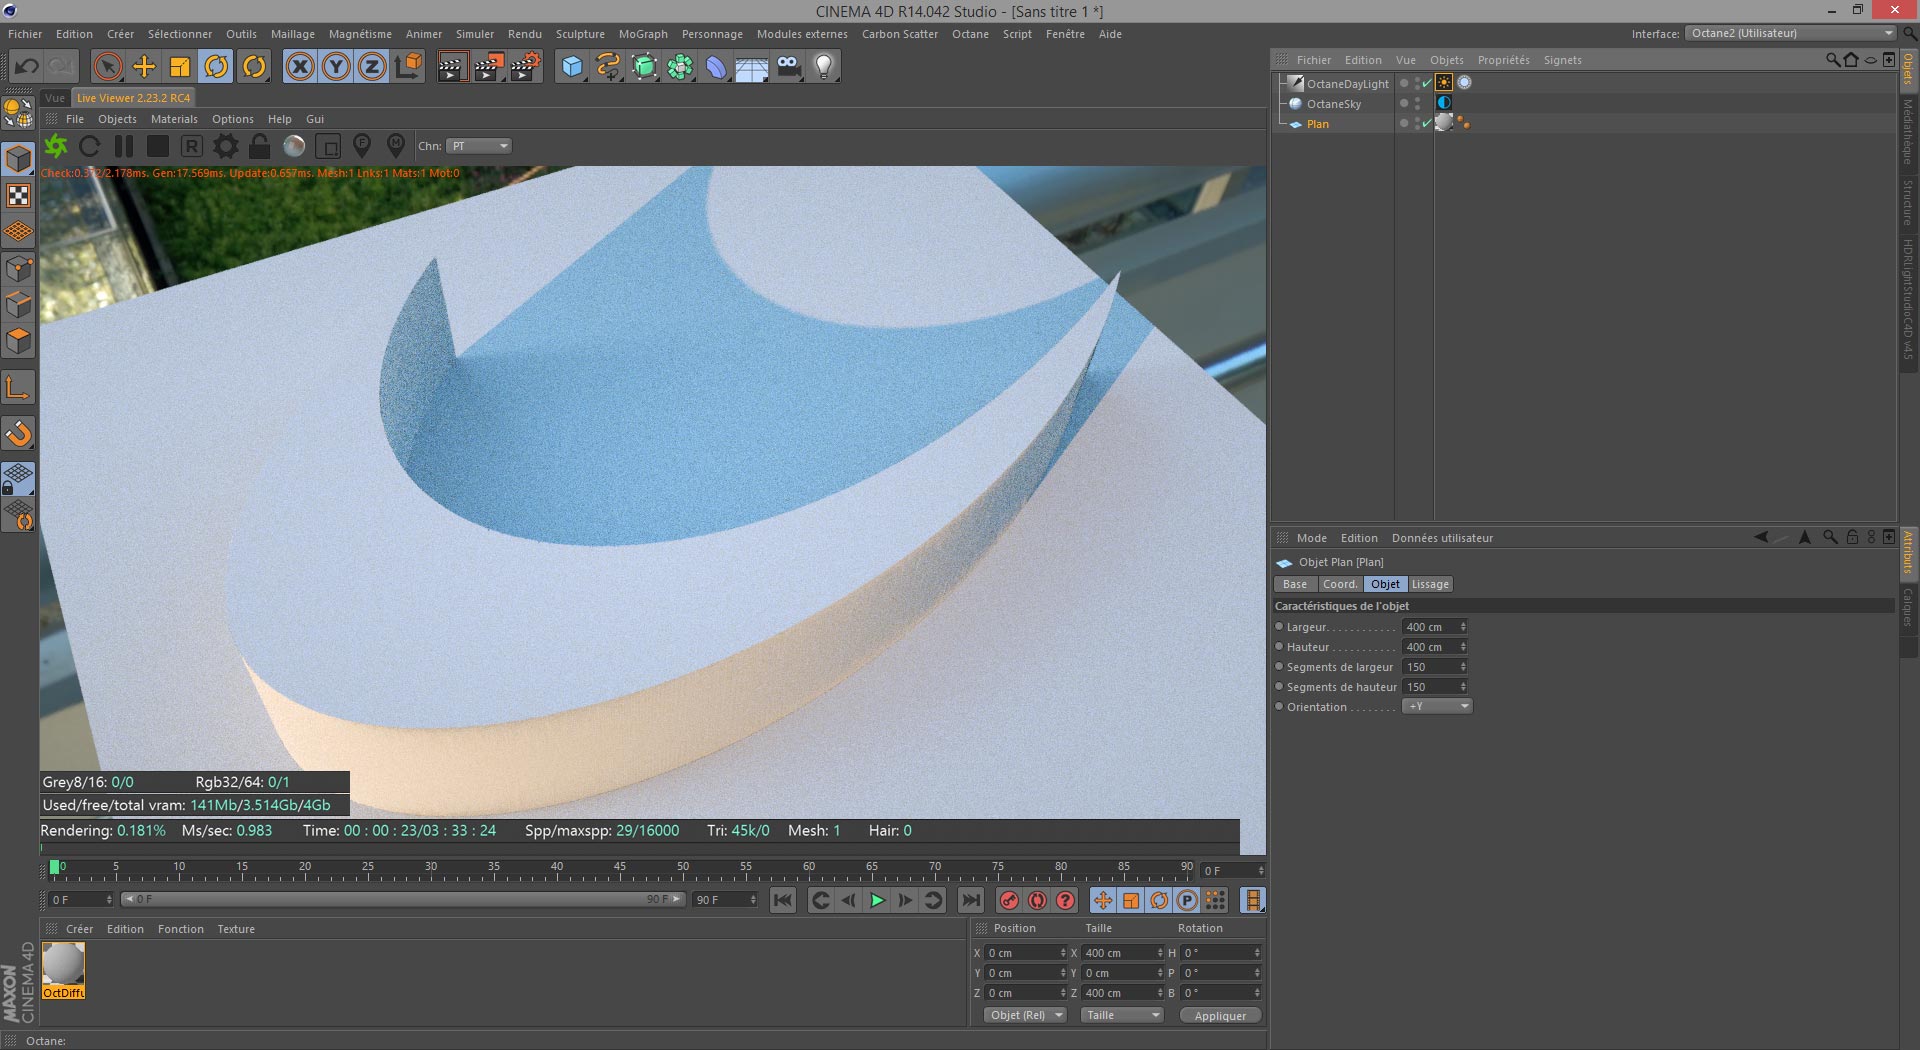Click the camera object icon in toolbar

pos(788,67)
